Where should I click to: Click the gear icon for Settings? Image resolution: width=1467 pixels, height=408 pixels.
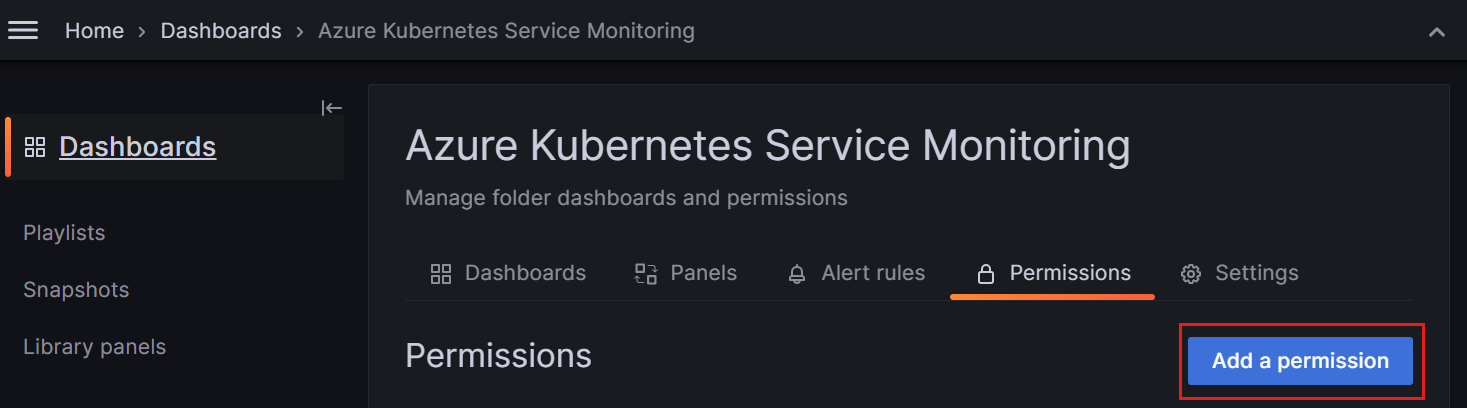coord(1190,274)
